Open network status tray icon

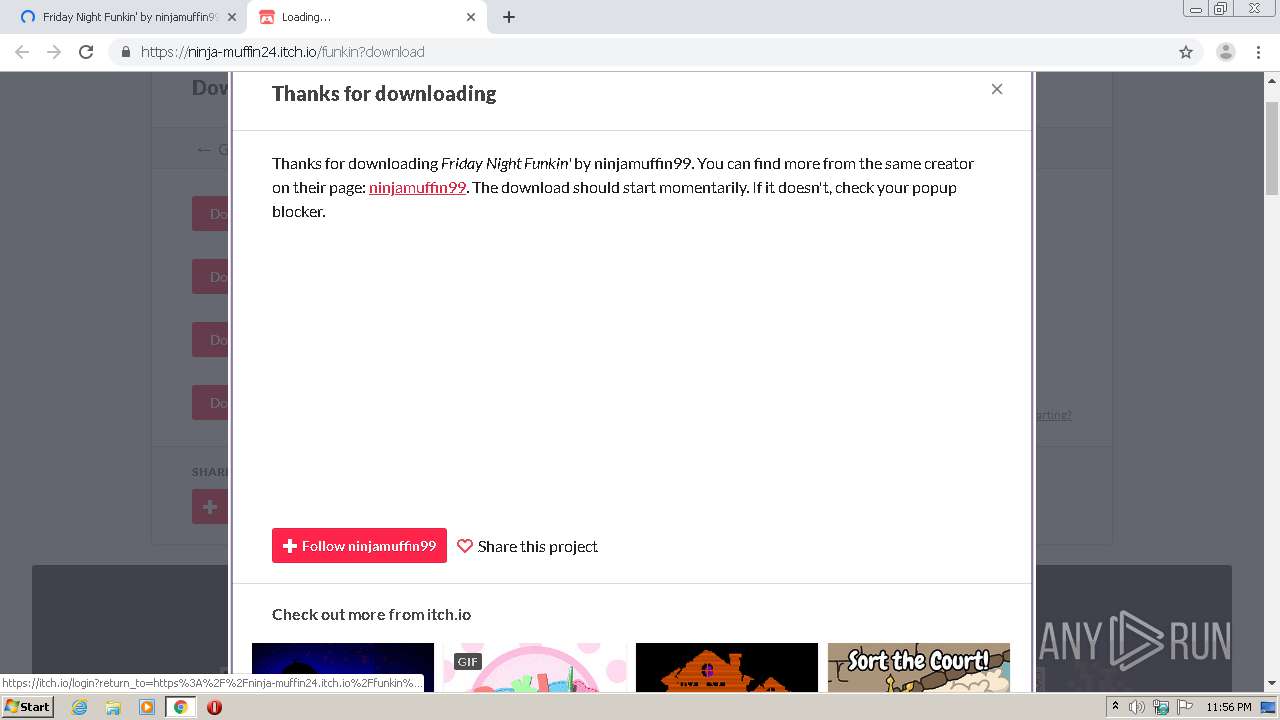(1161, 707)
